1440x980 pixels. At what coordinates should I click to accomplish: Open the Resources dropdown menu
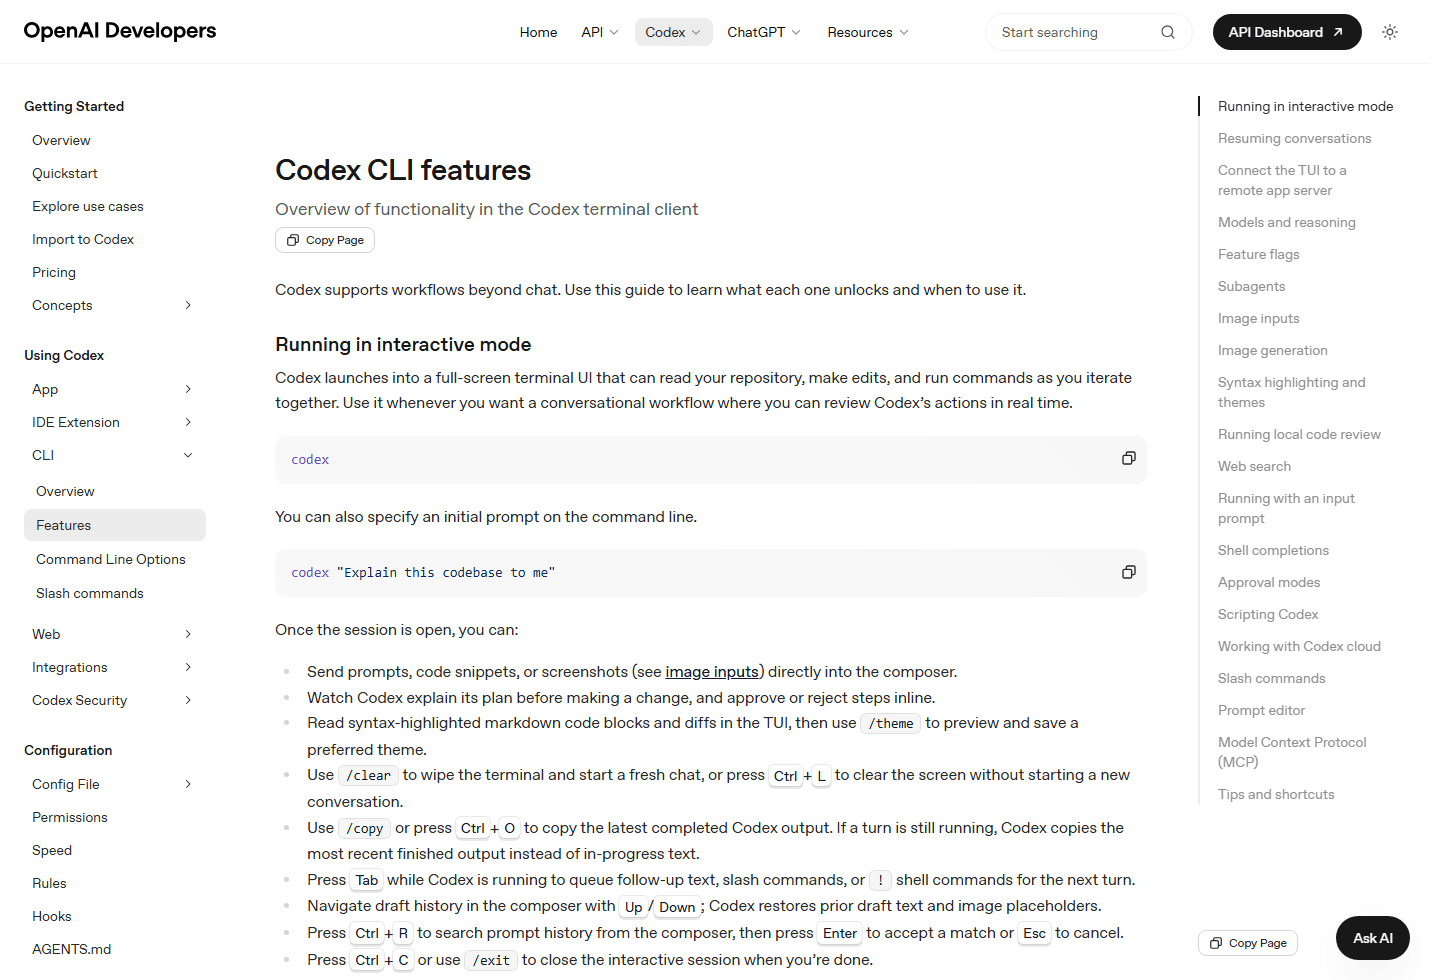coord(868,32)
